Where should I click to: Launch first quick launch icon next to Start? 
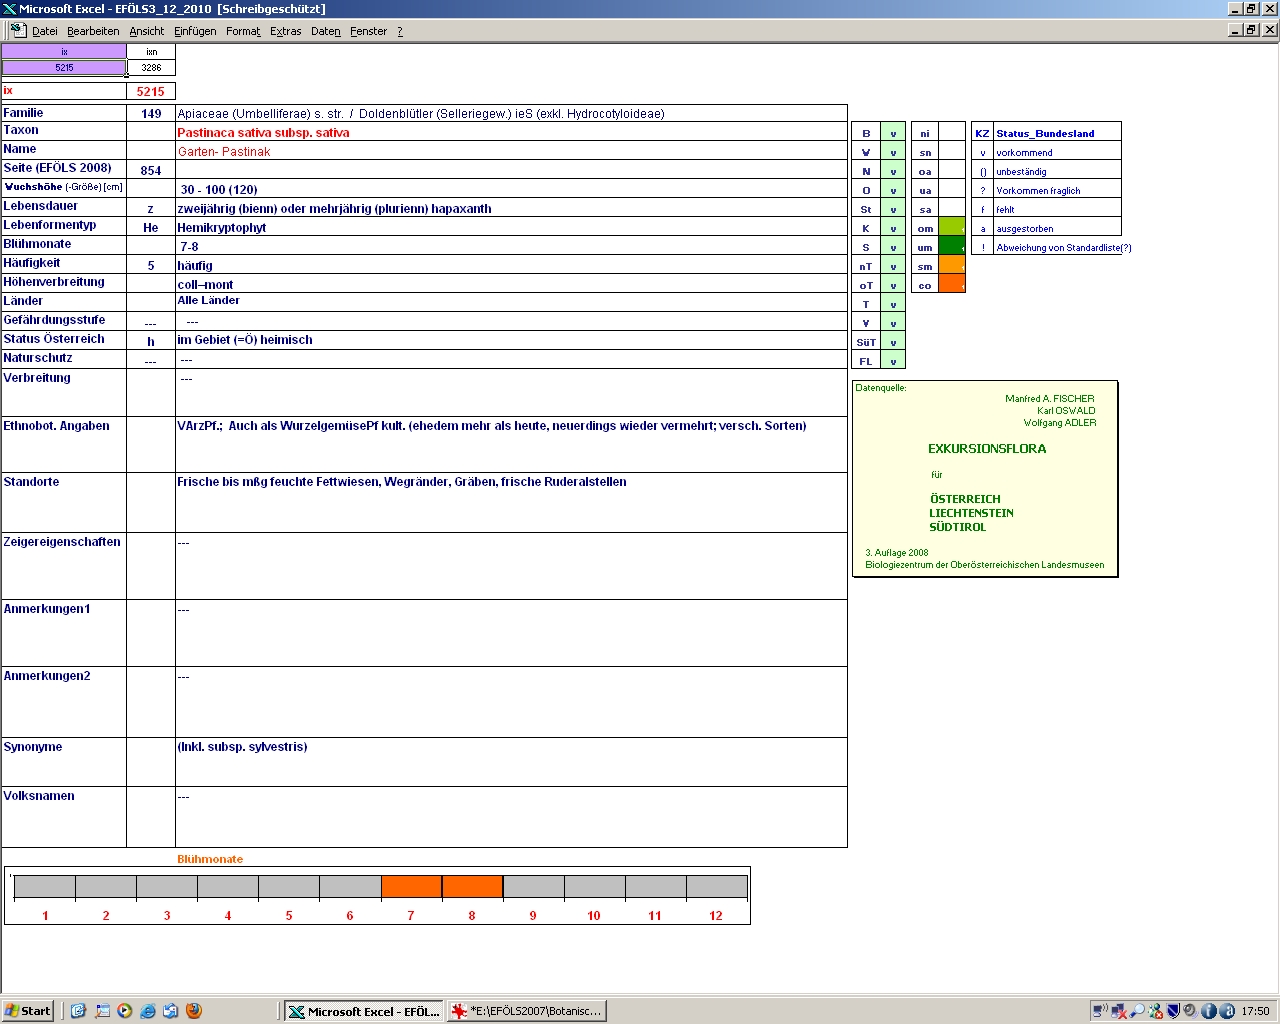pyautogui.click(x=79, y=1011)
